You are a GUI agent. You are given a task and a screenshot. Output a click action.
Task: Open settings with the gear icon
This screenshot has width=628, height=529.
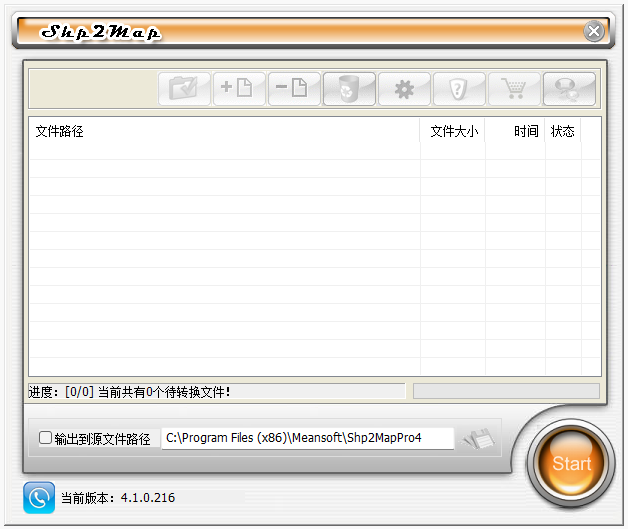(x=404, y=89)
